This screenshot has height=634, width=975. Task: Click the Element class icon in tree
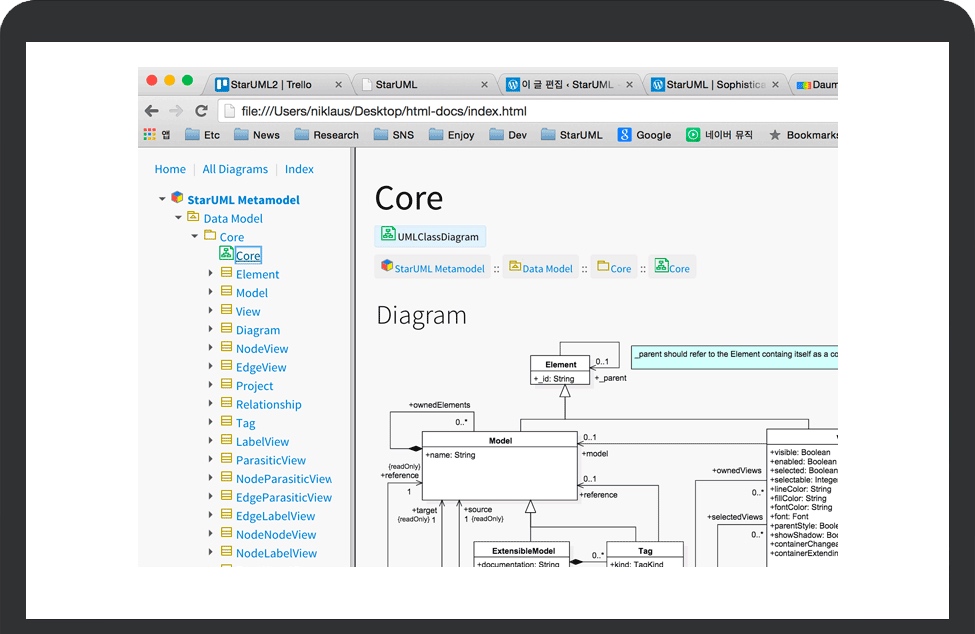point(226,273)
